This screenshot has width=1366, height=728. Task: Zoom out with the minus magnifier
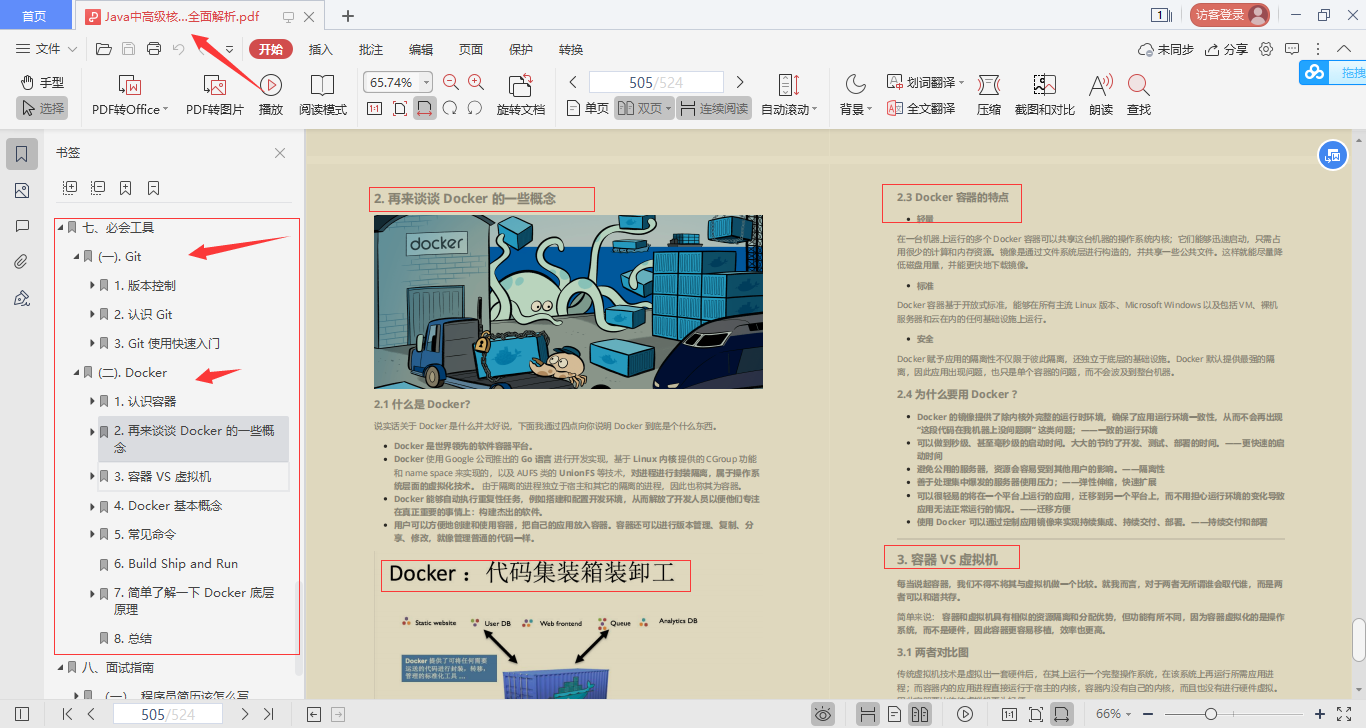pyautogui.click(x=451, y=83)
